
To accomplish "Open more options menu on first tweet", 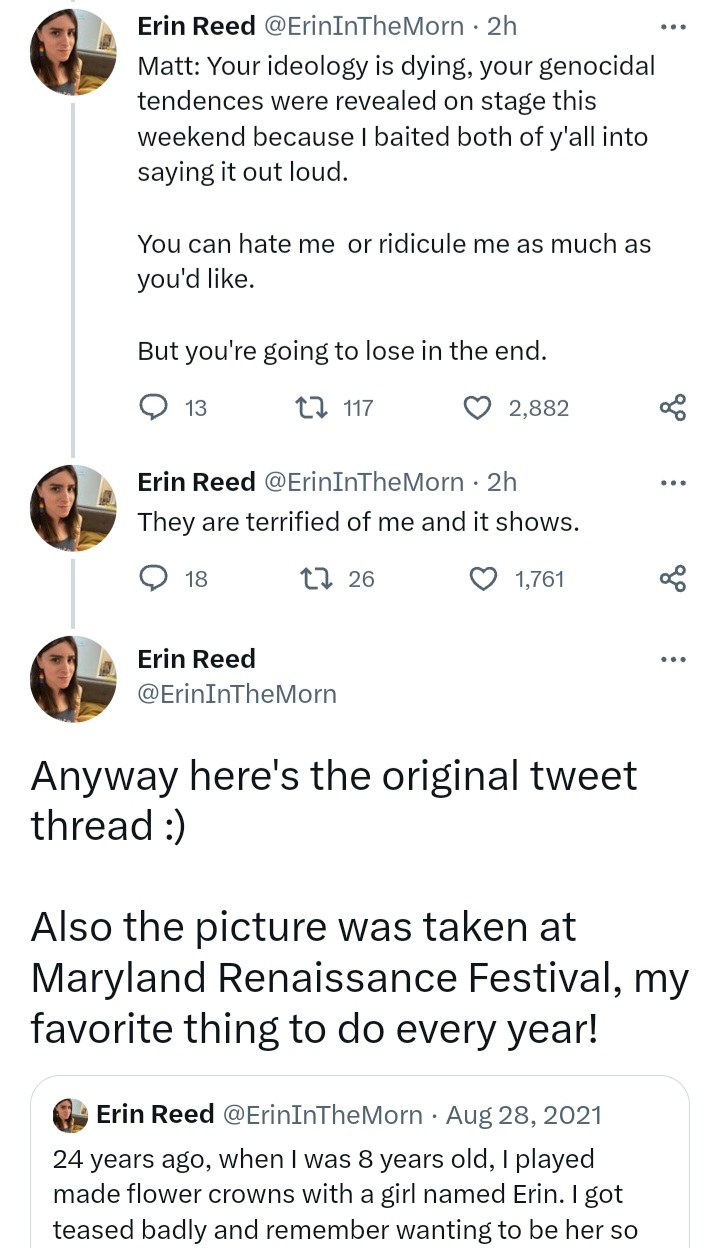I will tap(674, 27).
